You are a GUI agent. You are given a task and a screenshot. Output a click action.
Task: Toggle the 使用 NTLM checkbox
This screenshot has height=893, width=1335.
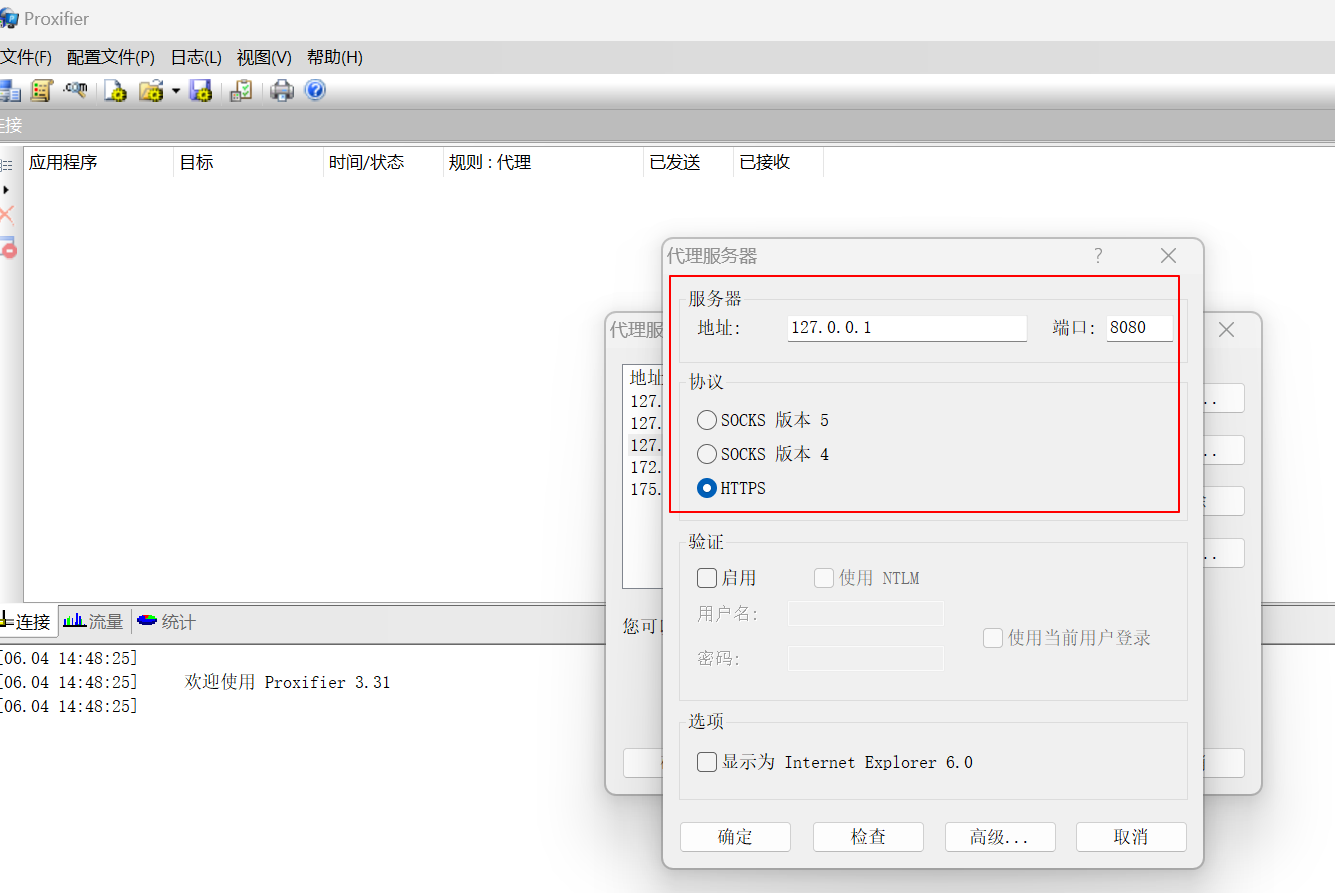tap(824, 578)
